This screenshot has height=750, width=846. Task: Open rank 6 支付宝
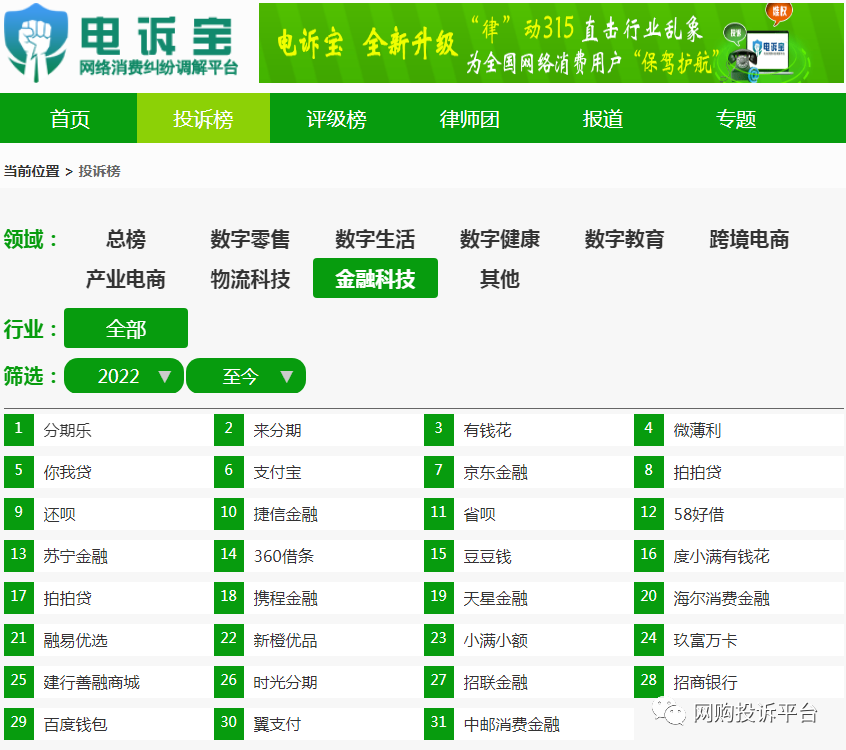tap(317, 472)
